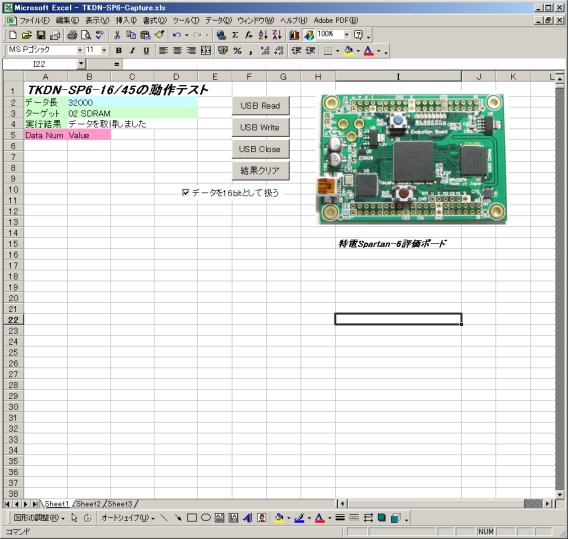Set left text alignment

point(163,51)
